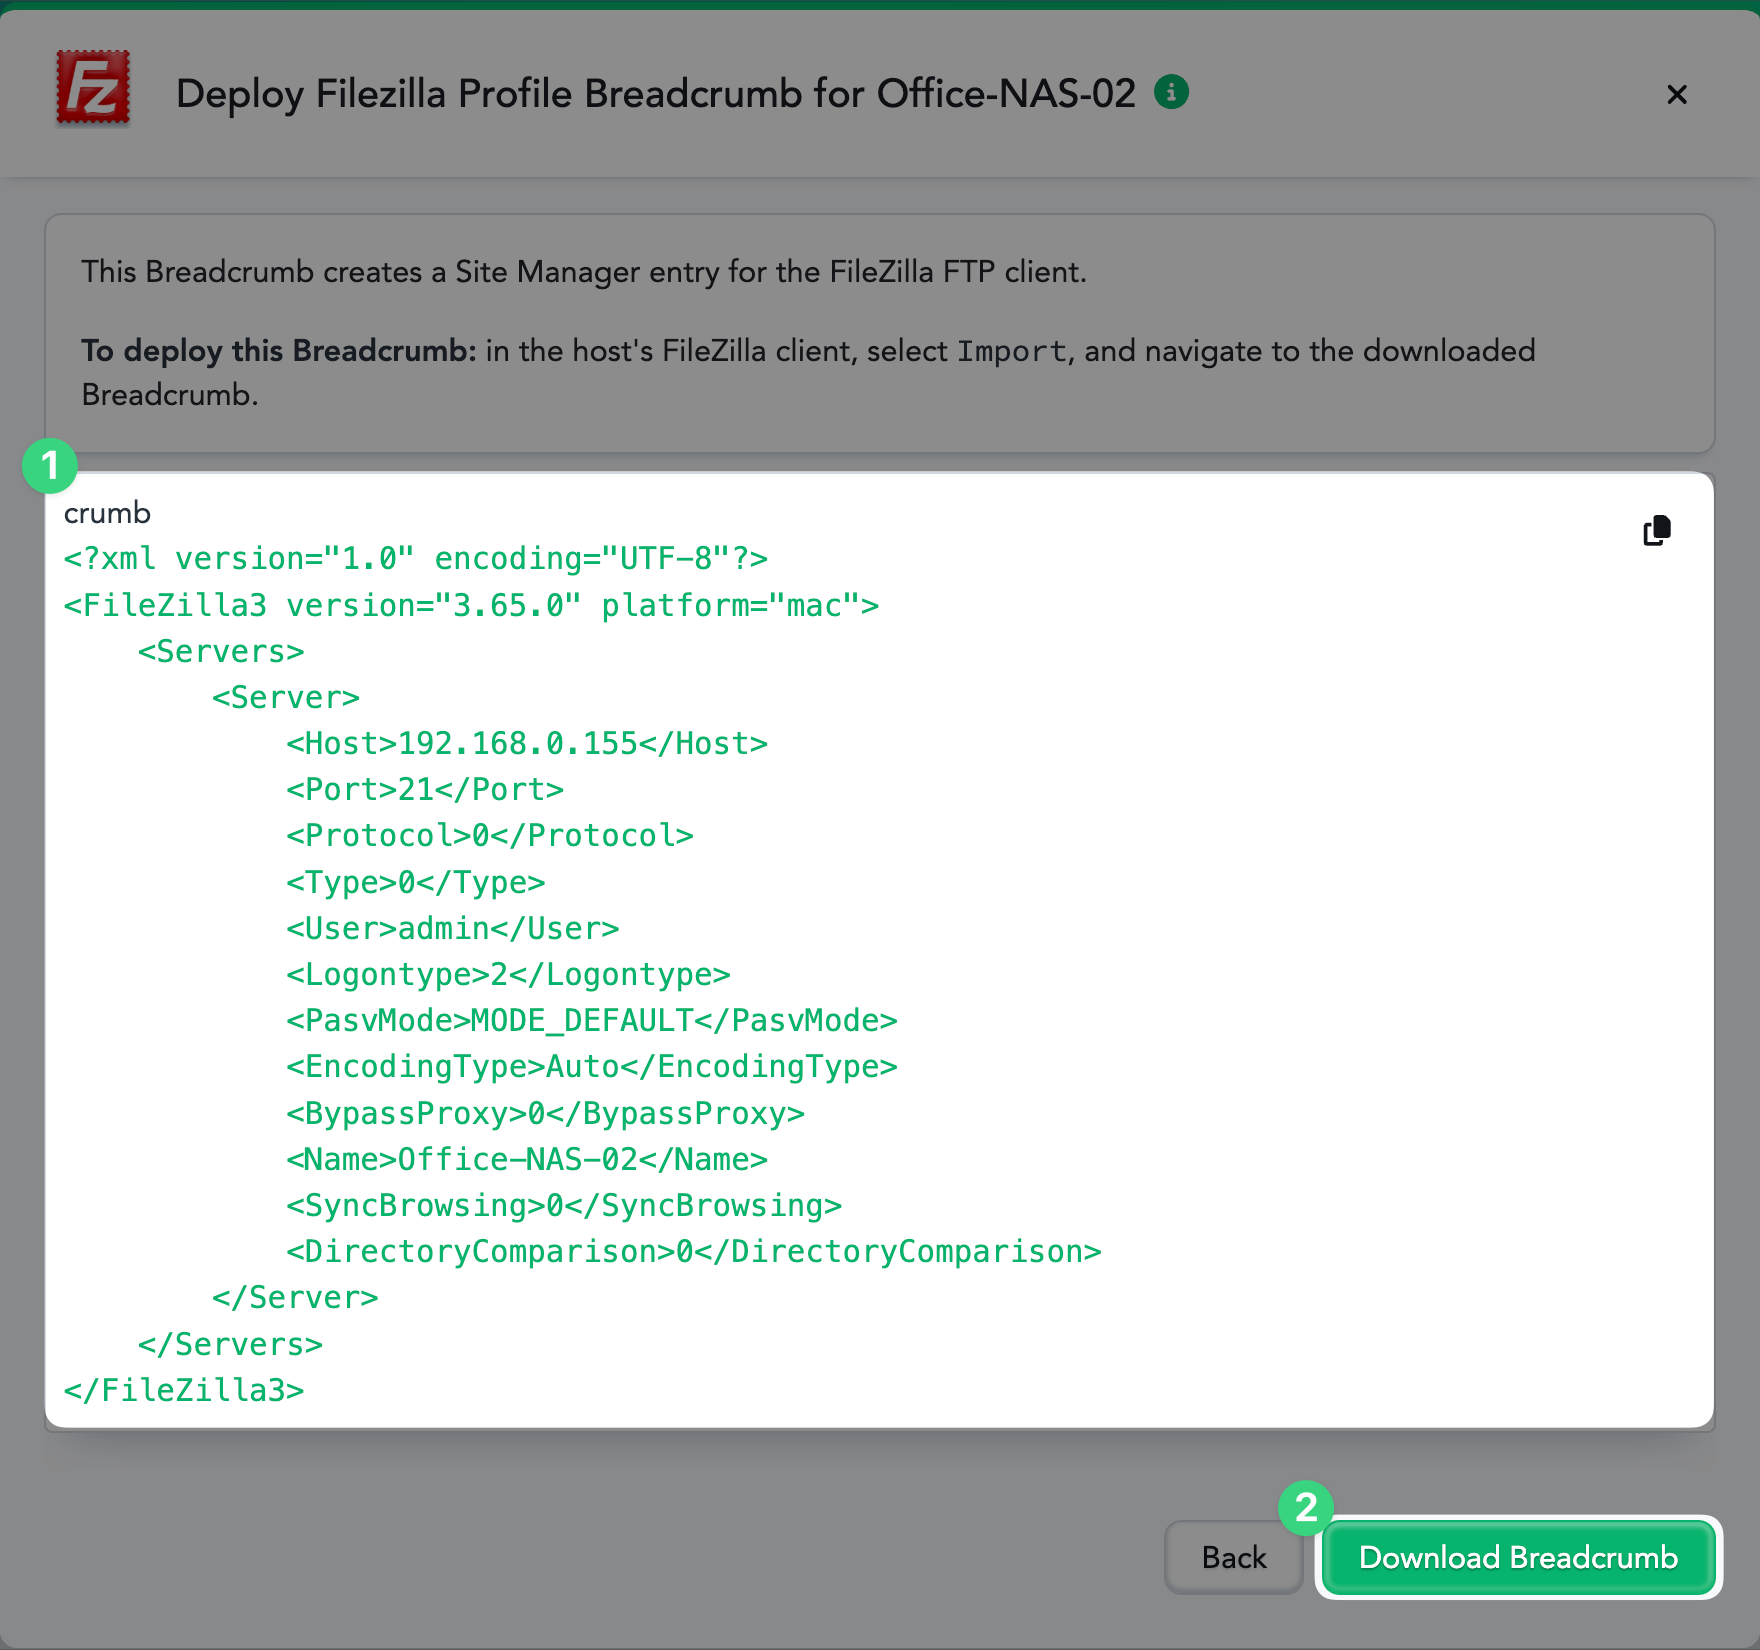
Task: Close the Deploy Breadcrumb dialog
Action: [1677, 94]
